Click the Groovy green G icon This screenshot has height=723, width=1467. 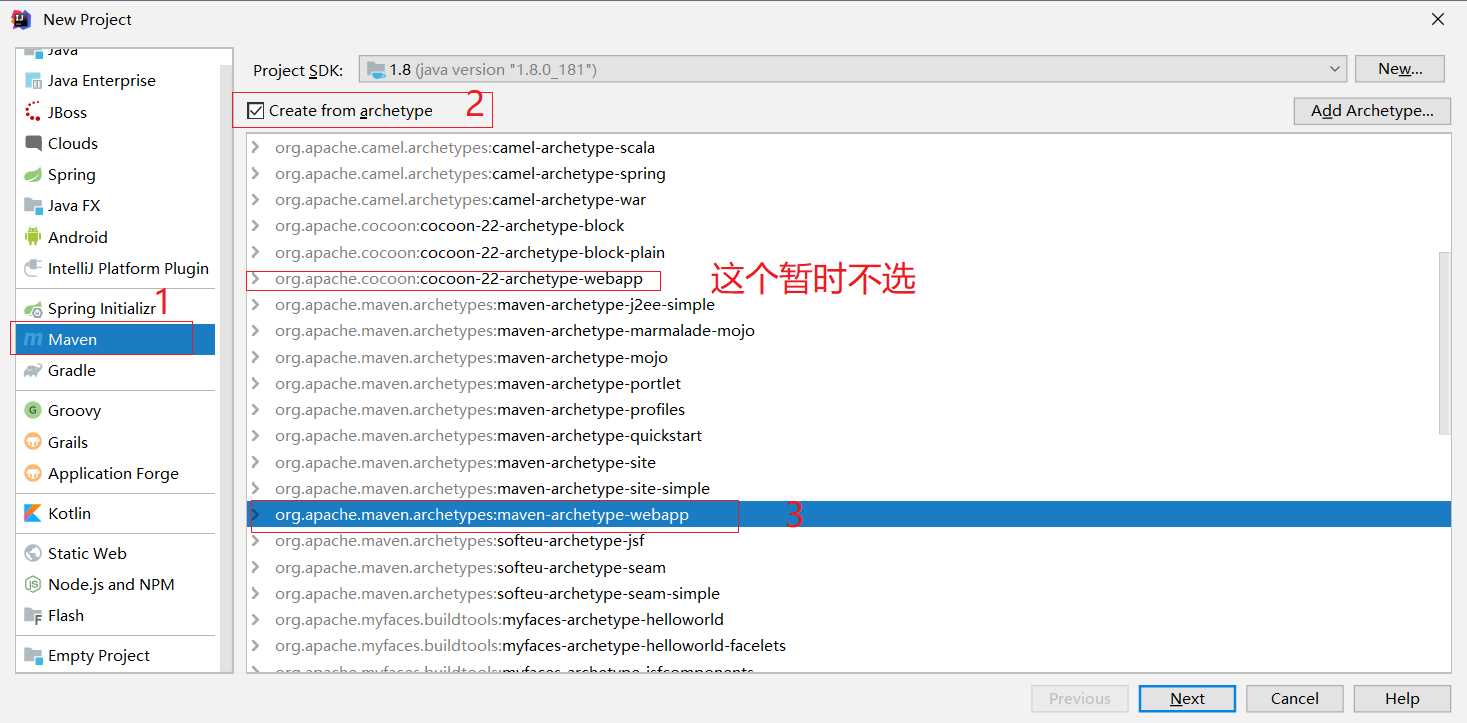(33, 410)
